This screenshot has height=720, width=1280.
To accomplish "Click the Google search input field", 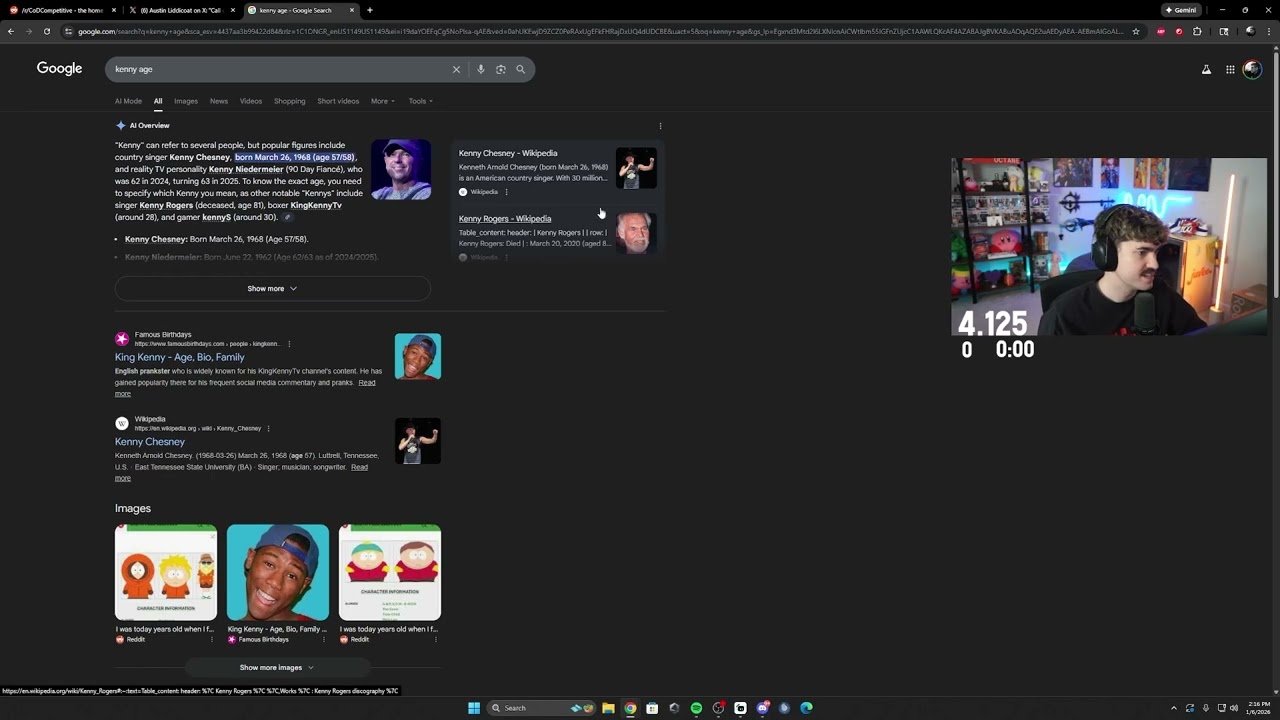I will click(280, 69).
